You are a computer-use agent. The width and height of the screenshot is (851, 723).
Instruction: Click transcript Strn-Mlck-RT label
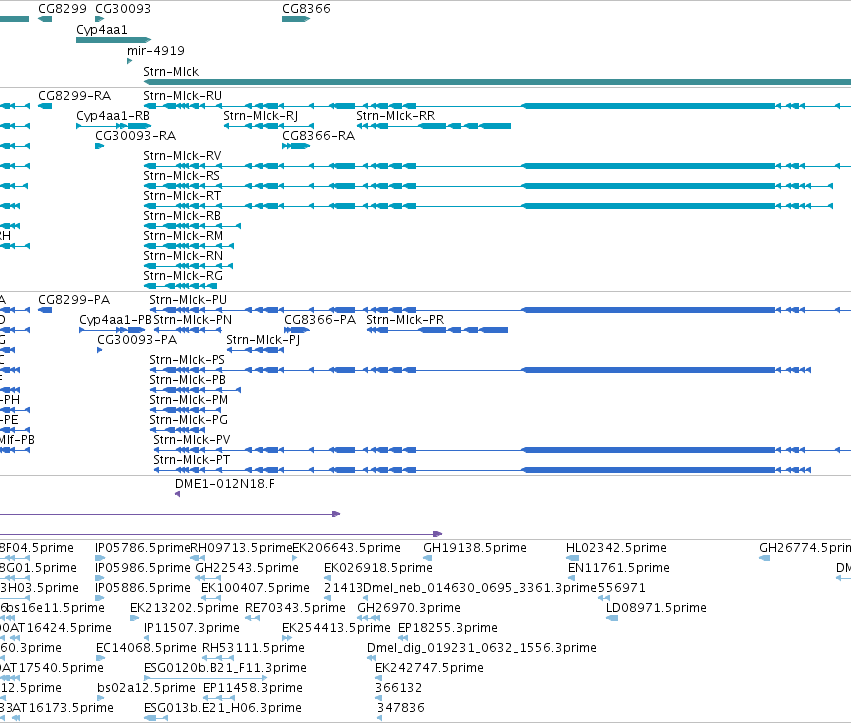[x=182, y=196]
